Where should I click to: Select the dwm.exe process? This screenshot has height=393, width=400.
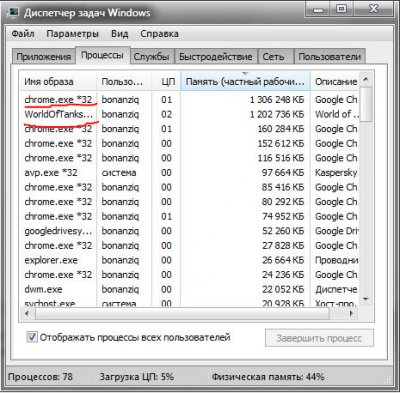point(189,289)
